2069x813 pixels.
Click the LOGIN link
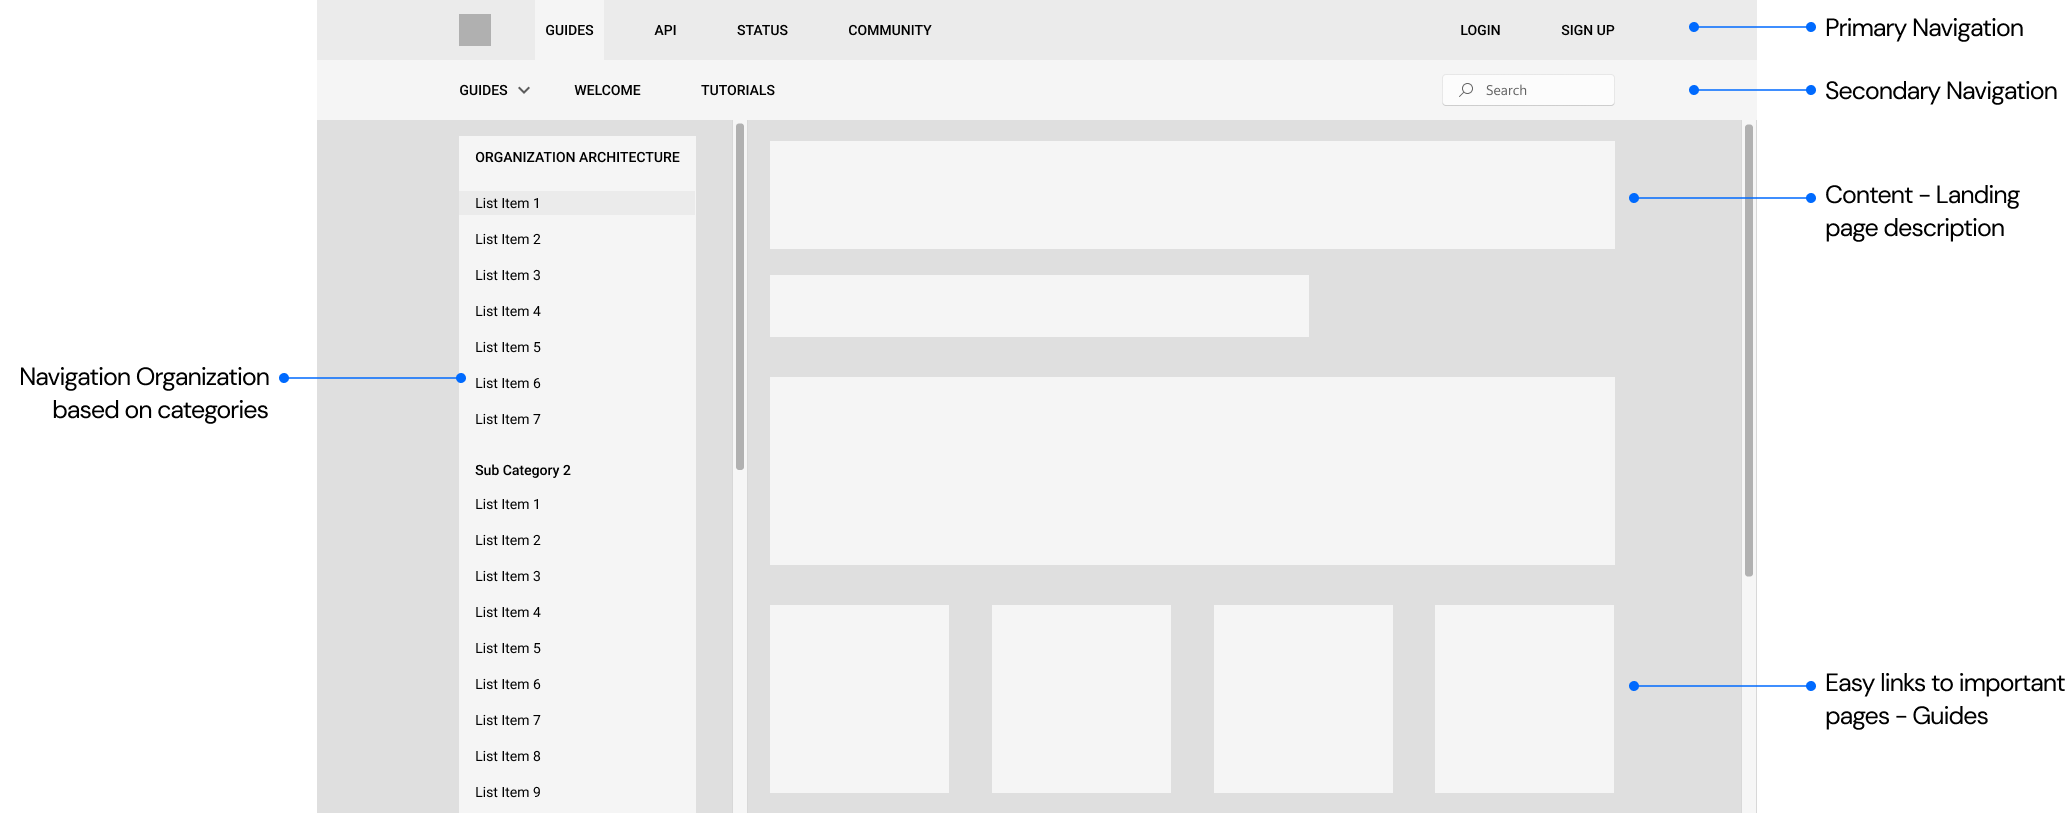pos(1479,30)
